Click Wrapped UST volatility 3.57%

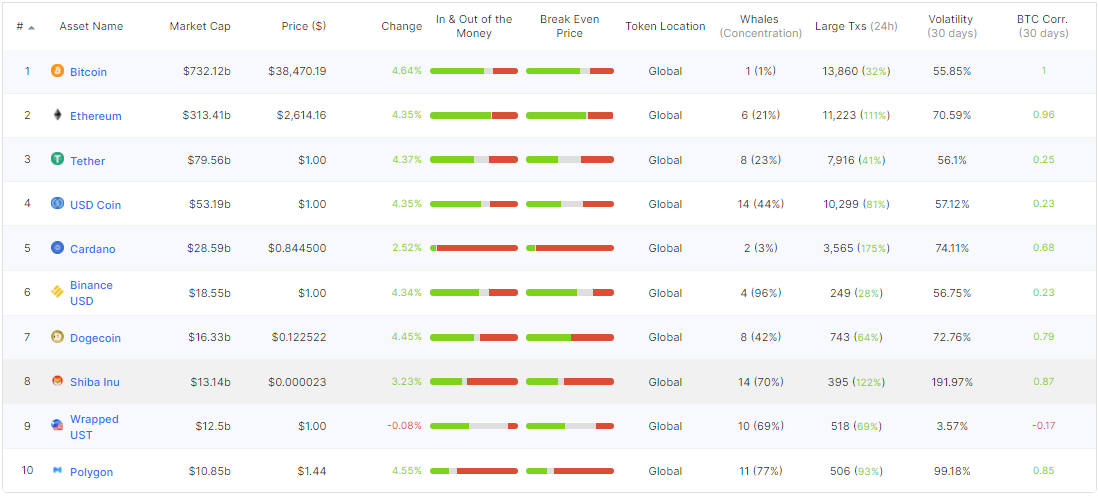pyautogui.click(x=952, y=426)
